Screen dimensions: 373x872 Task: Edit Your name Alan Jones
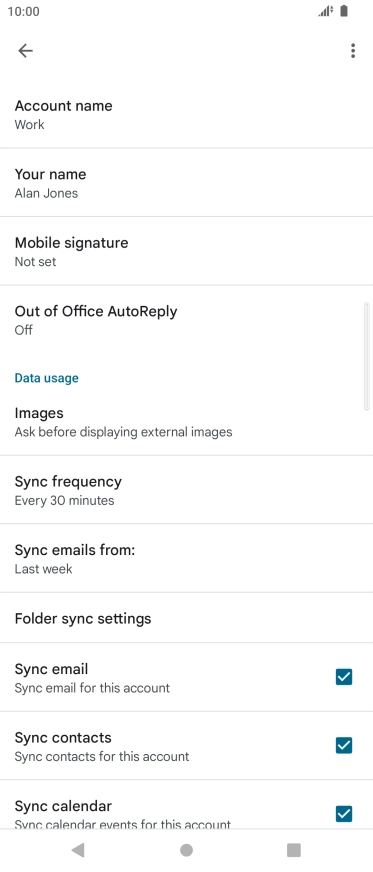[186, 183]
